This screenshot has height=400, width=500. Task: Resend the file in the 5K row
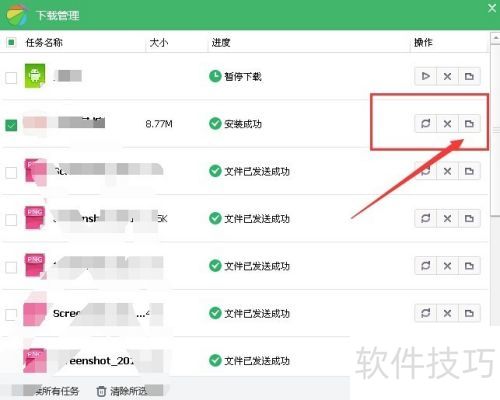pos(425,218)
